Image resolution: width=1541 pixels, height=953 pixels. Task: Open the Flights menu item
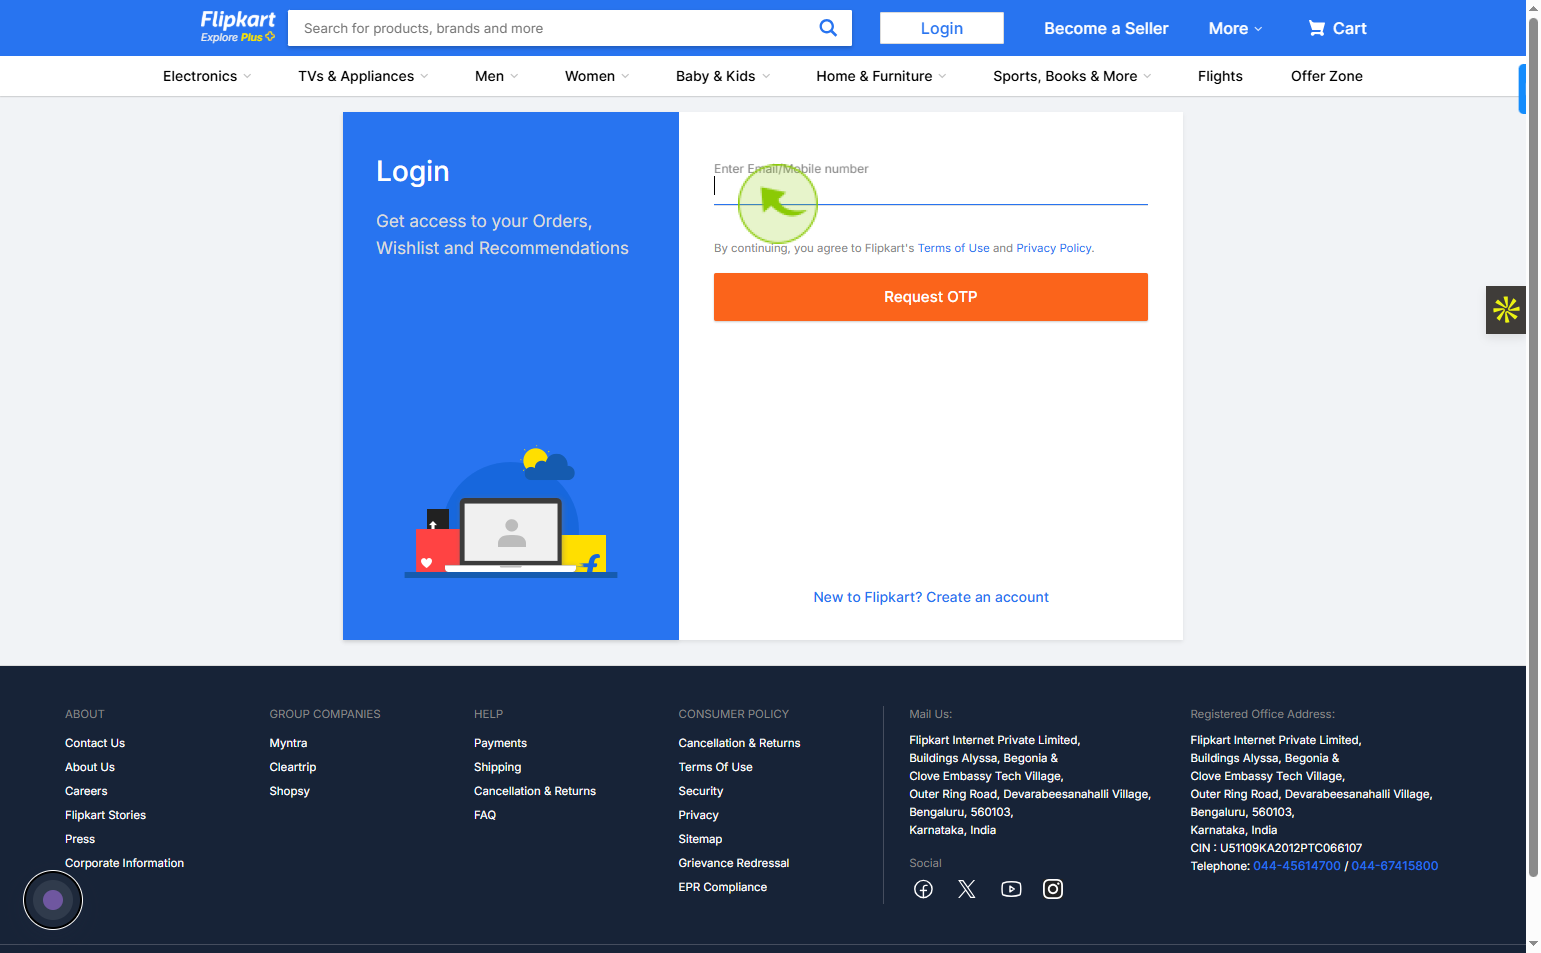click(x=1220, y=76)
